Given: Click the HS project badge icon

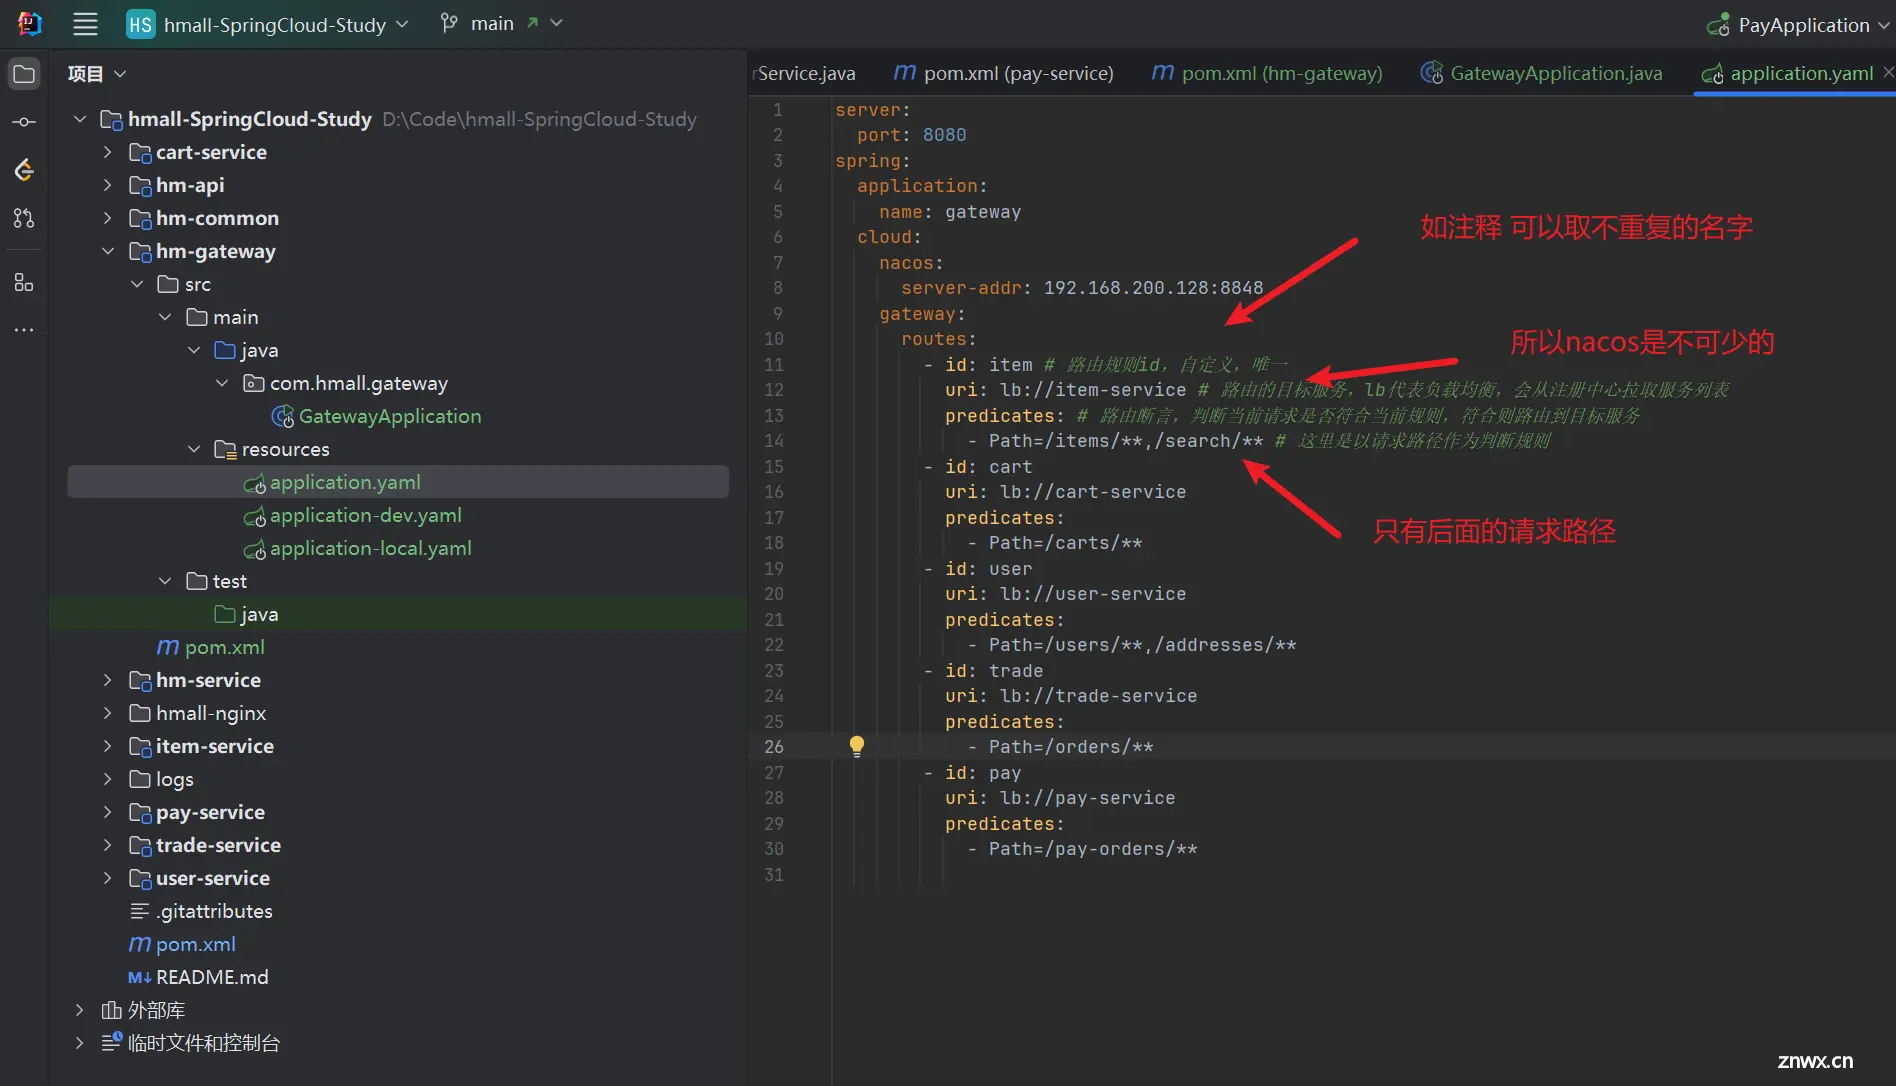Looking at the screenshot, I should point(140,25).
